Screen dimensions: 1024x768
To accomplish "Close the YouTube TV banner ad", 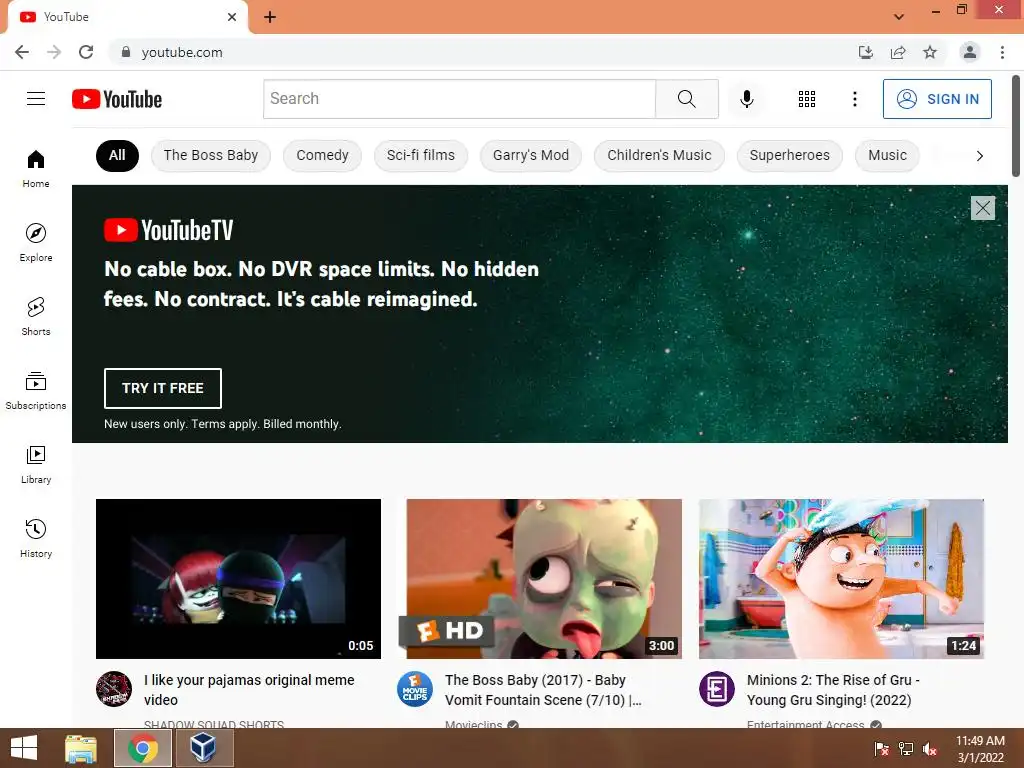I will click(982, 208).
